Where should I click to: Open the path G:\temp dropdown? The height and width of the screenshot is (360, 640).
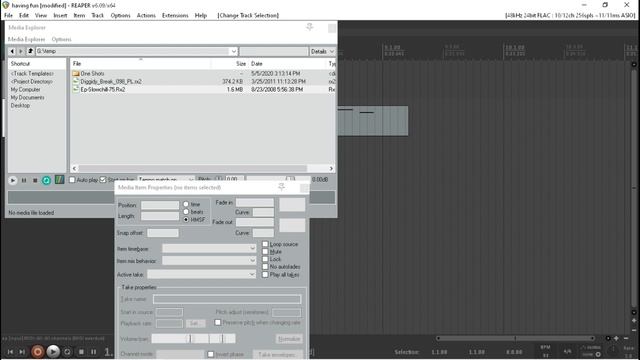(233, 51)
